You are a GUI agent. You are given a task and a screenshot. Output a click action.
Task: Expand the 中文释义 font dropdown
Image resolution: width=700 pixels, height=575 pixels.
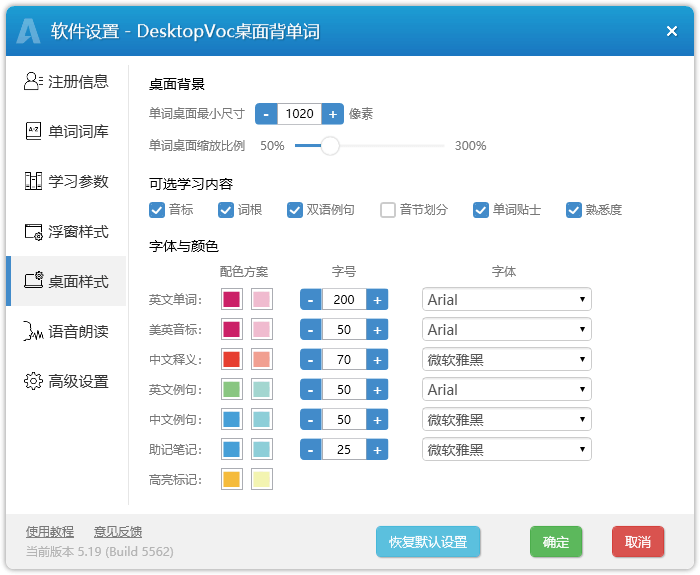[x=506, y=360]
